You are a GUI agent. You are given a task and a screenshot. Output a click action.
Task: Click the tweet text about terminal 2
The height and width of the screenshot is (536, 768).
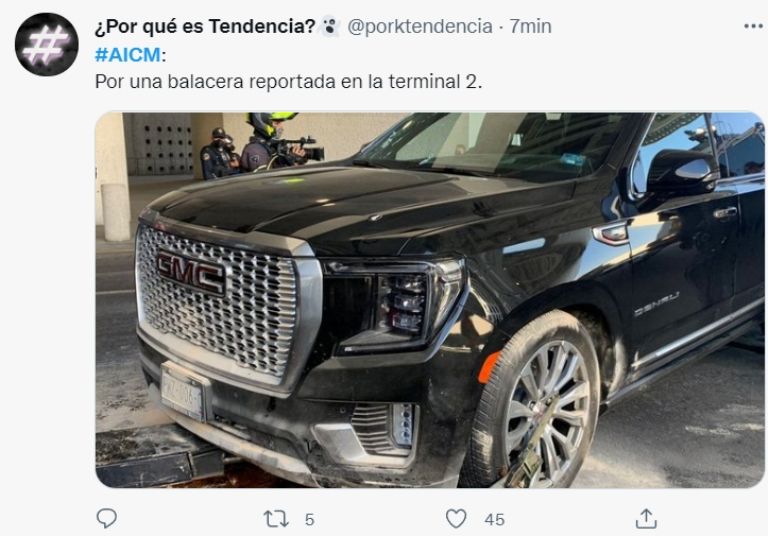pyautogui.click(x=288, y=81)
